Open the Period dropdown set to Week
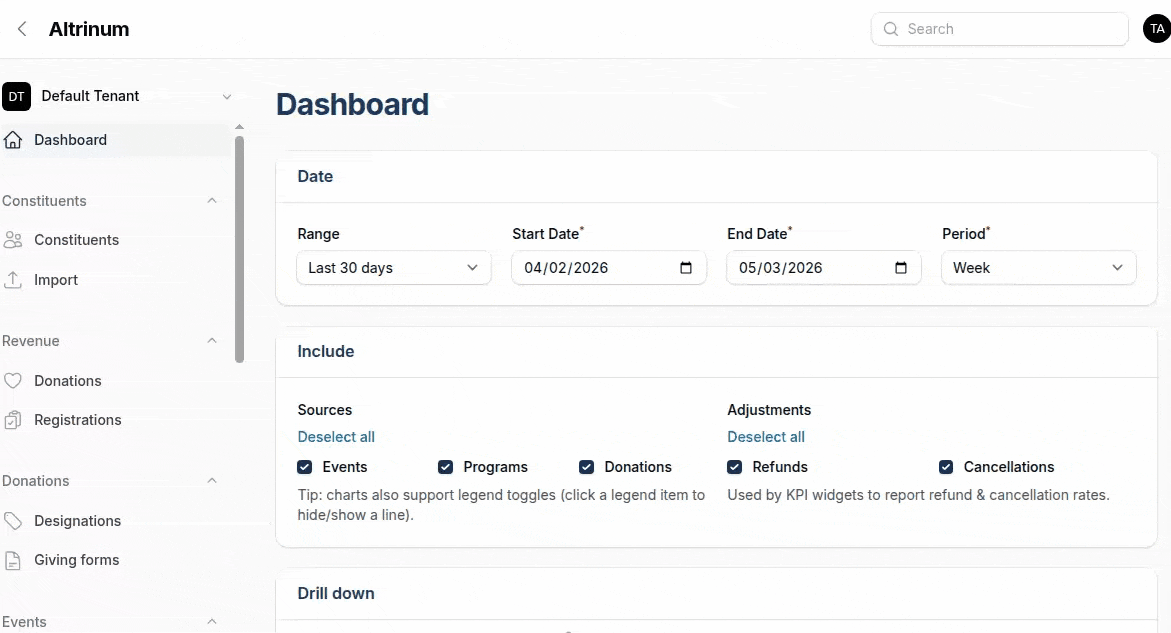1171x633 pixels. (x=1038, y=267)
